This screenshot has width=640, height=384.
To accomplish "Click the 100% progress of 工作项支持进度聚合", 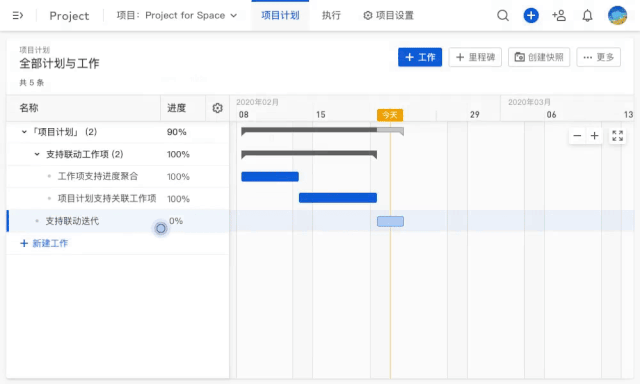I will (x=178, y=177).
